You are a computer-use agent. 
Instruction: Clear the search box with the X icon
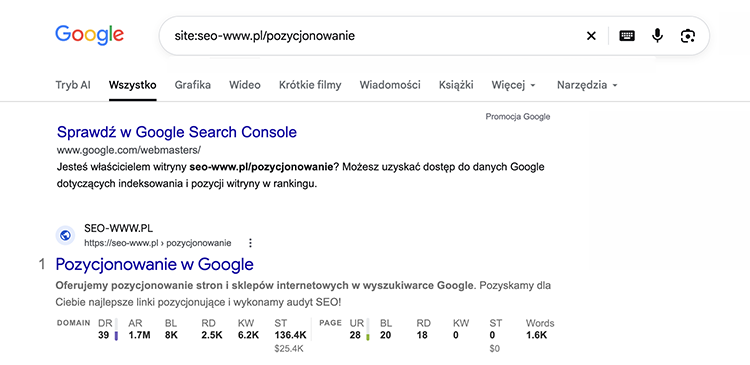591,36
